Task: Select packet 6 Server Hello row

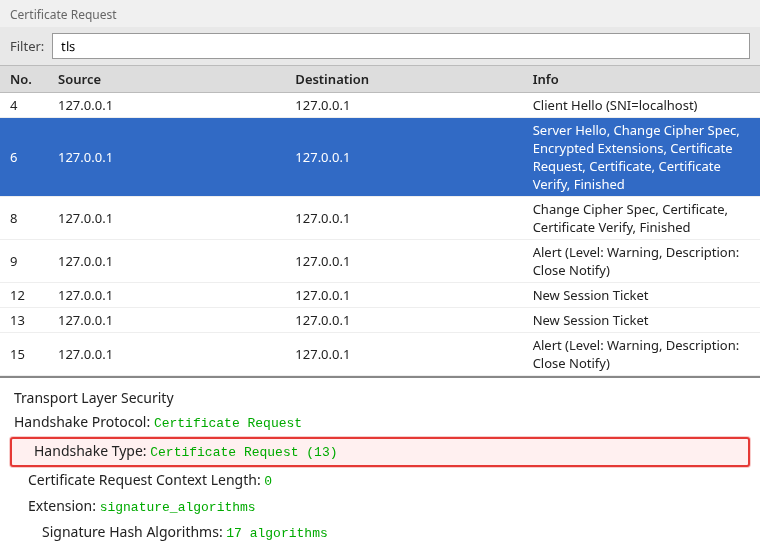Action: pyautogui.click(x=380, y=158)
